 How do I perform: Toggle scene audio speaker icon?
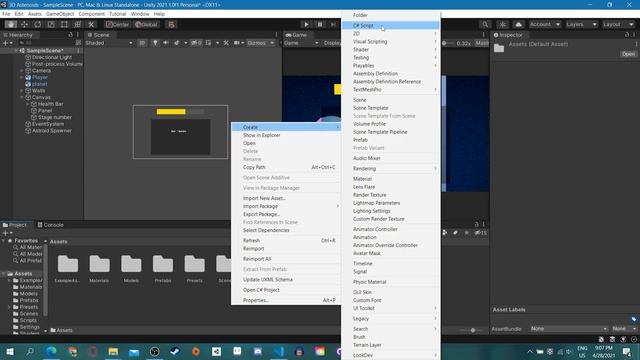pos(166,43)
